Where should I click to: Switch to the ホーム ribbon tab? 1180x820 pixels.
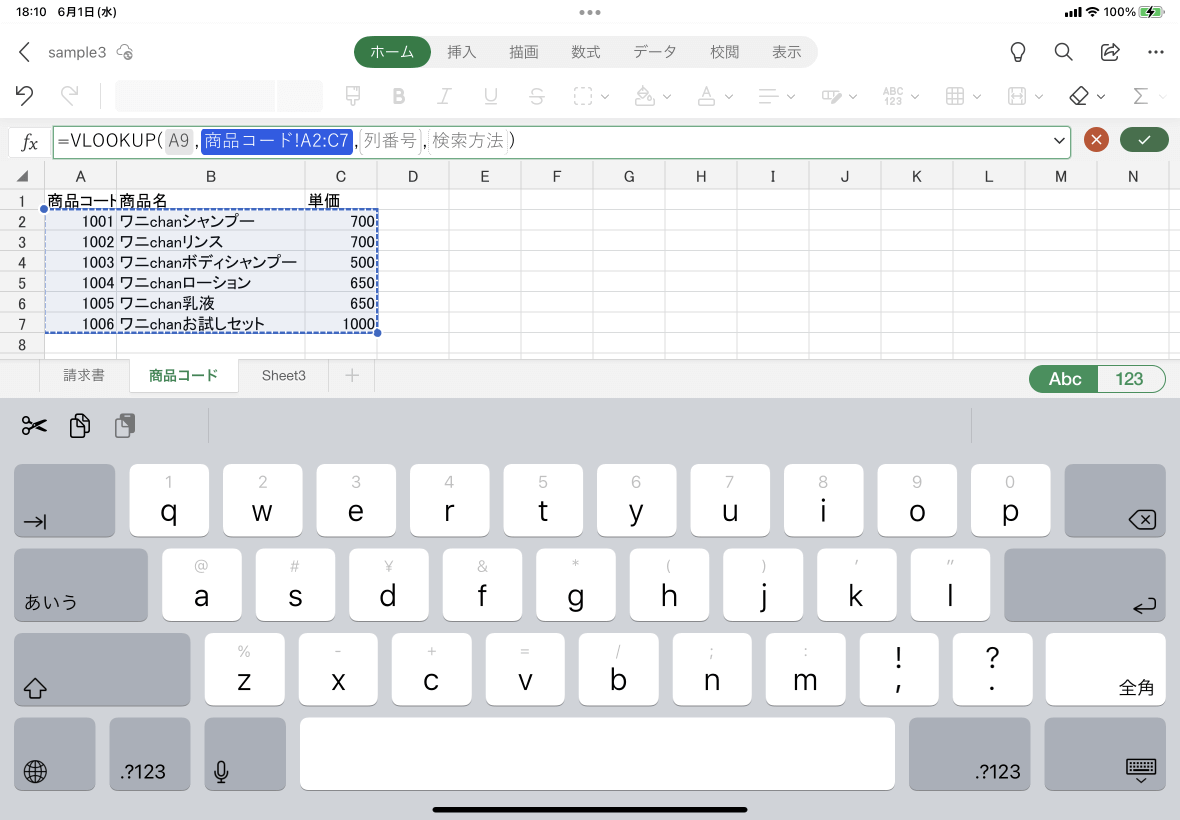coord(392,52)
